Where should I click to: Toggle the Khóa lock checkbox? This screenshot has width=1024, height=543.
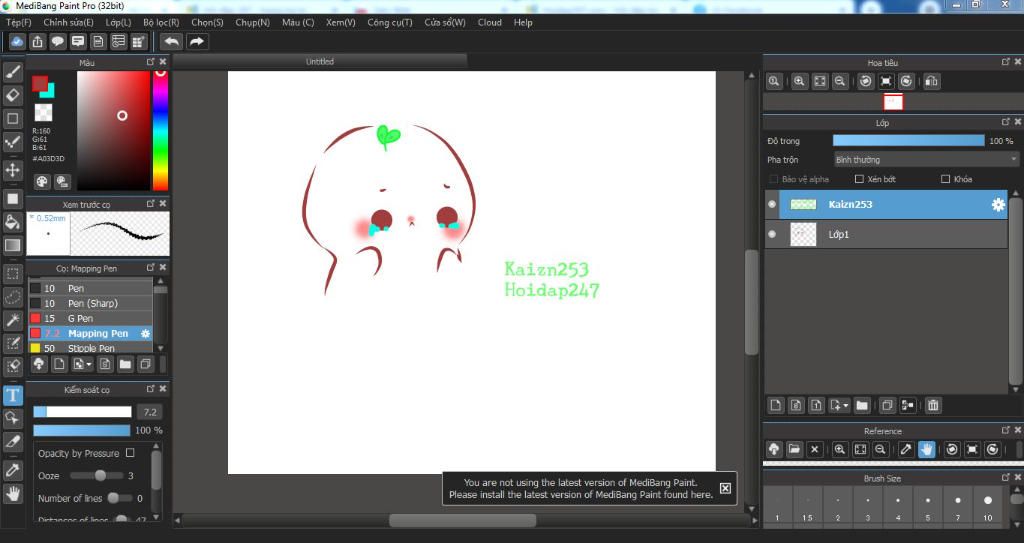point(945,179)
